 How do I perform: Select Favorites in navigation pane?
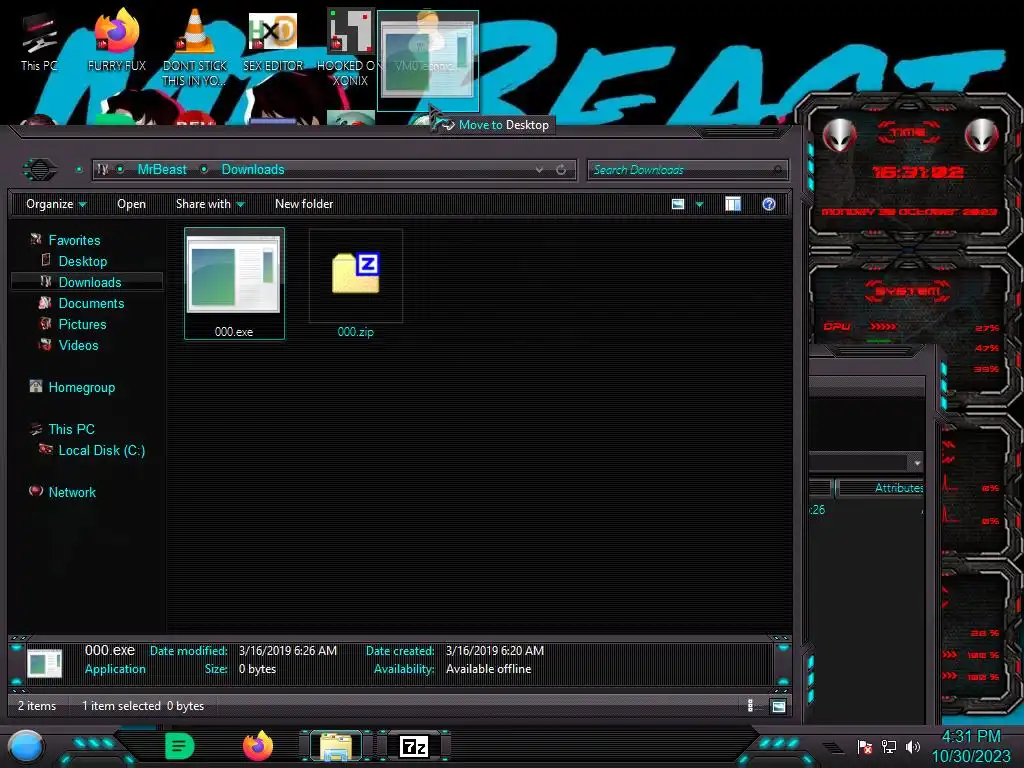(x=74, y=240)
